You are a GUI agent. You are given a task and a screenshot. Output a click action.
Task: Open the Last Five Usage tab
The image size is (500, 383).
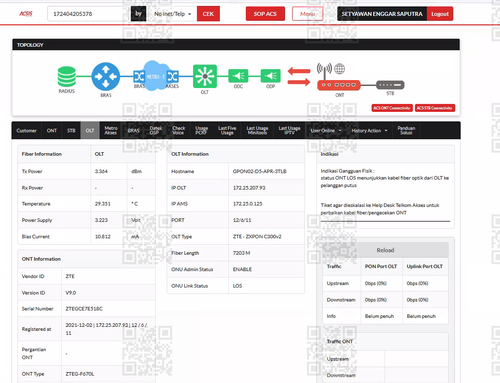tap(227, 130)
